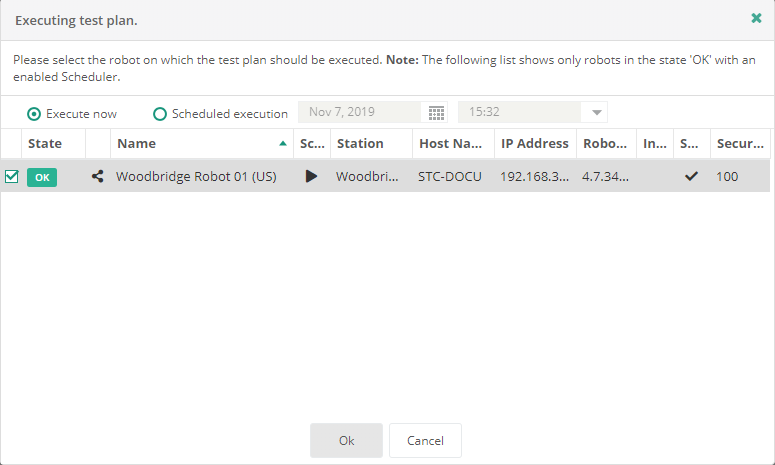Click the green OK state badge
Screen dimensions: 775x465
tap(42, 177)
